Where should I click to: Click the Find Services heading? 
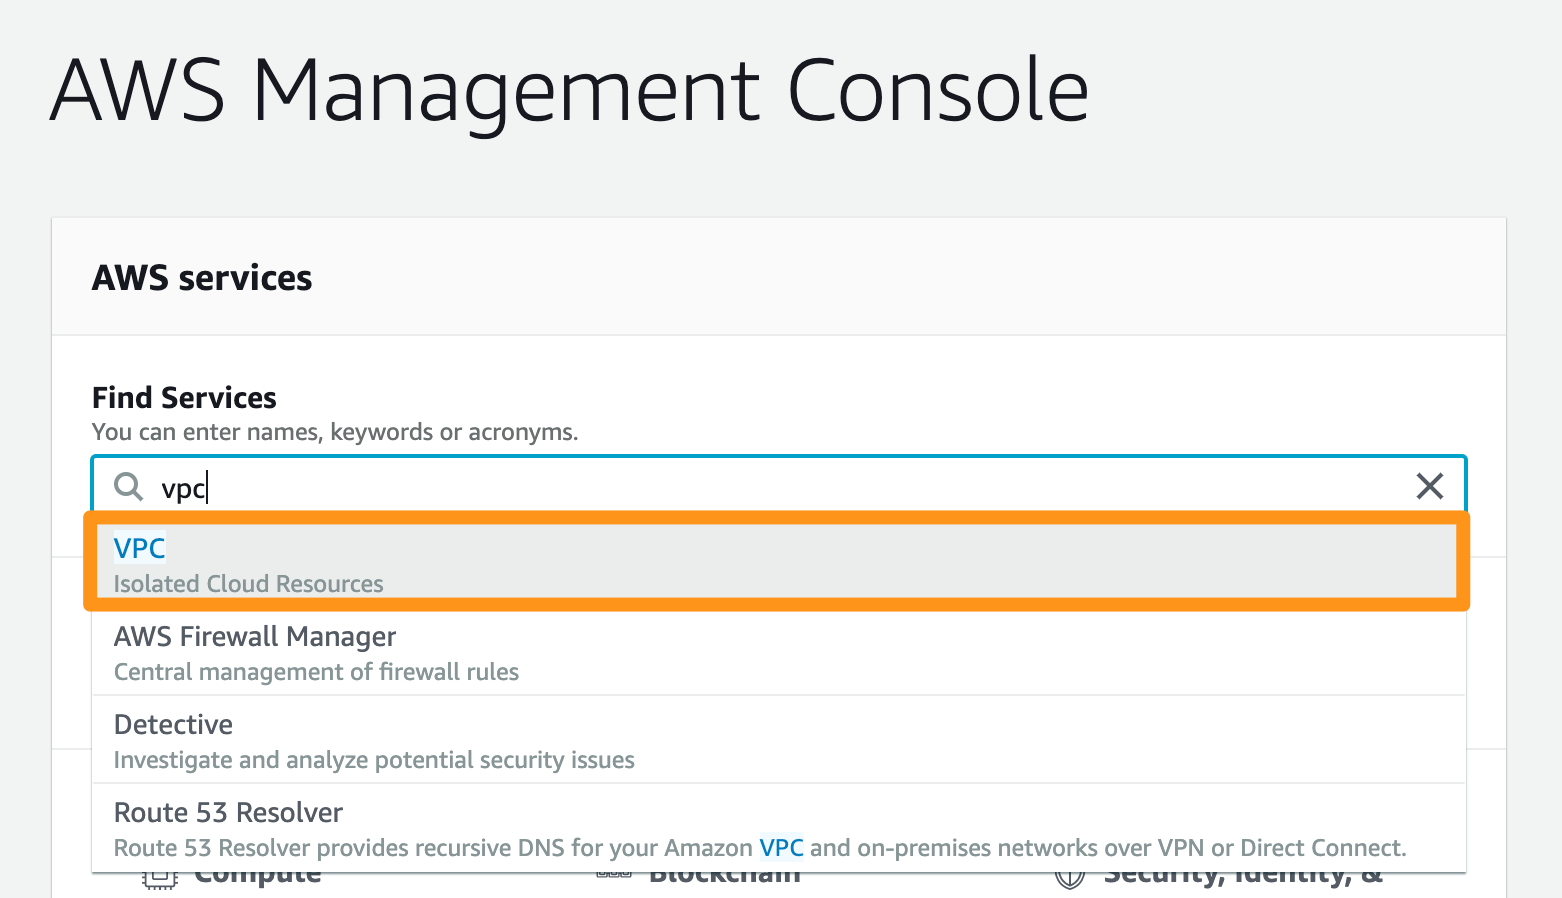(184, 397)
